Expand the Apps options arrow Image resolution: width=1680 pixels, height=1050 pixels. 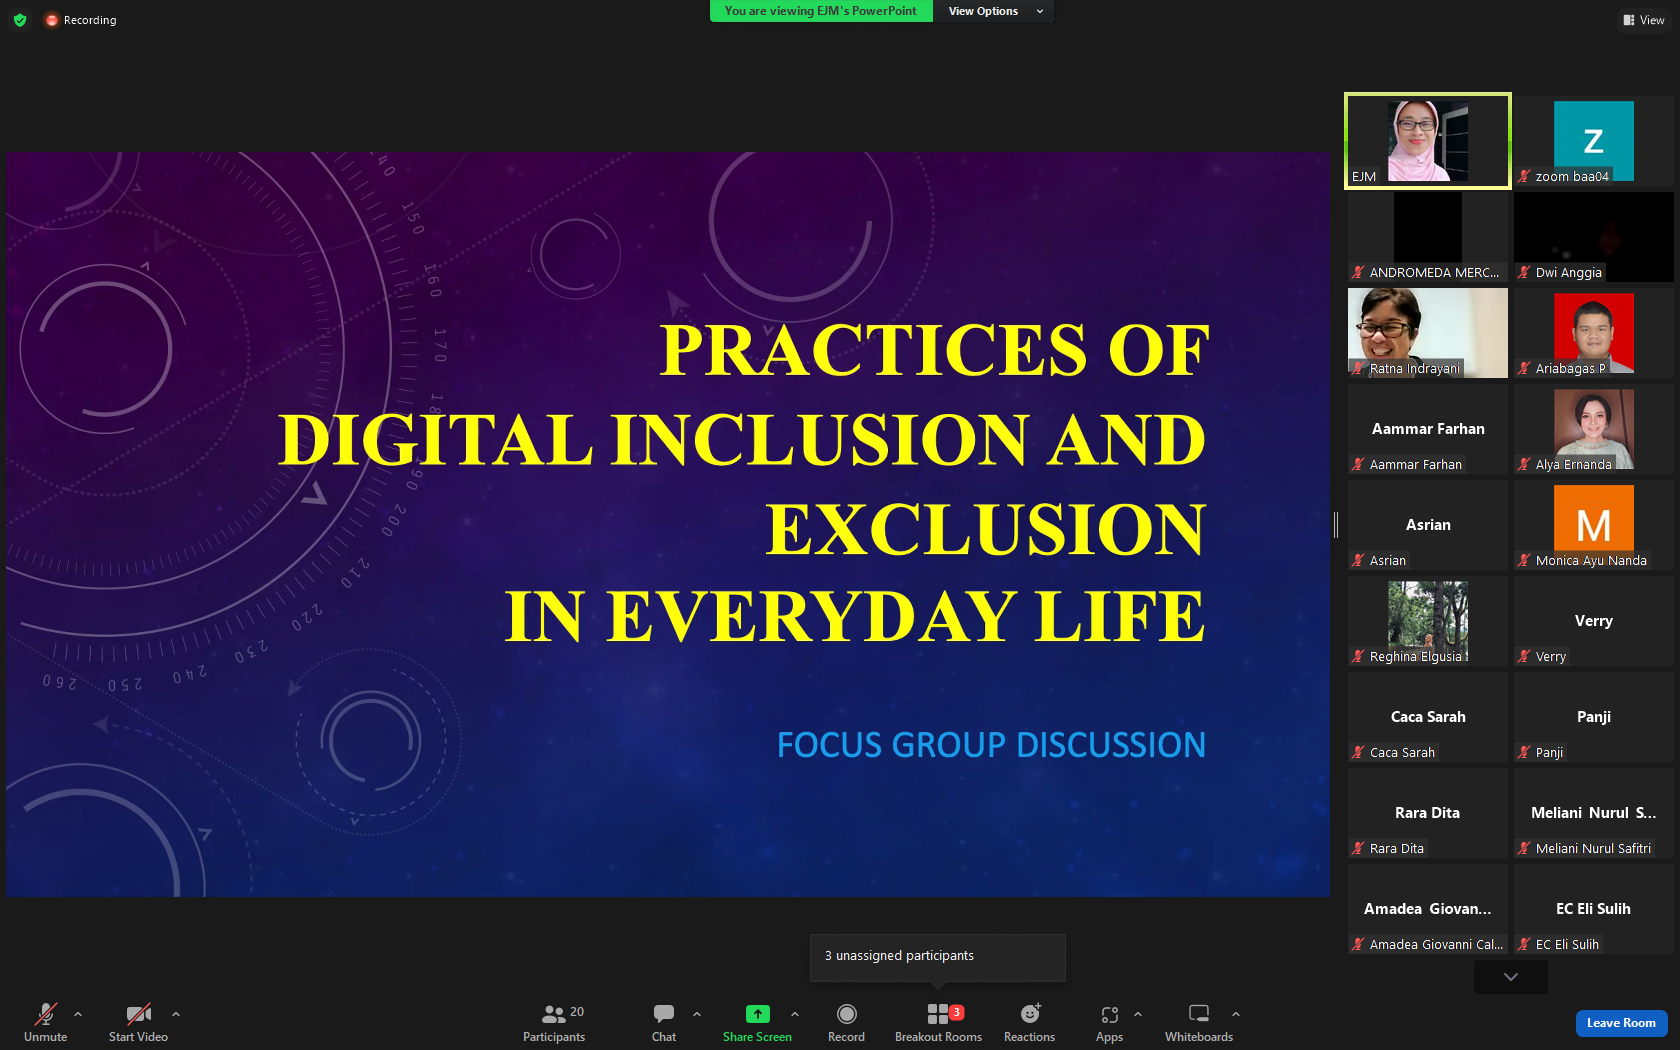tap(1138, 1014)
